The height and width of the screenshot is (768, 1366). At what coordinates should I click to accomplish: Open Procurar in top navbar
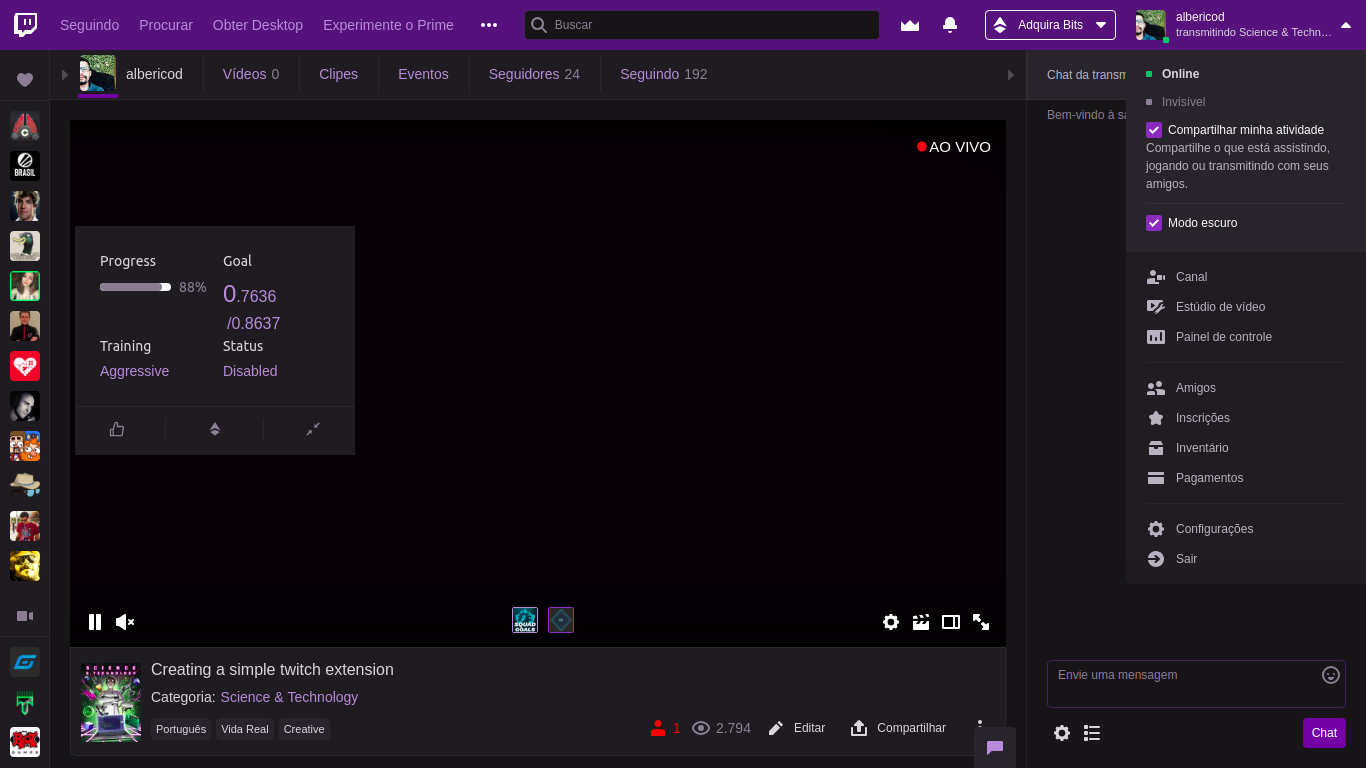166,25
